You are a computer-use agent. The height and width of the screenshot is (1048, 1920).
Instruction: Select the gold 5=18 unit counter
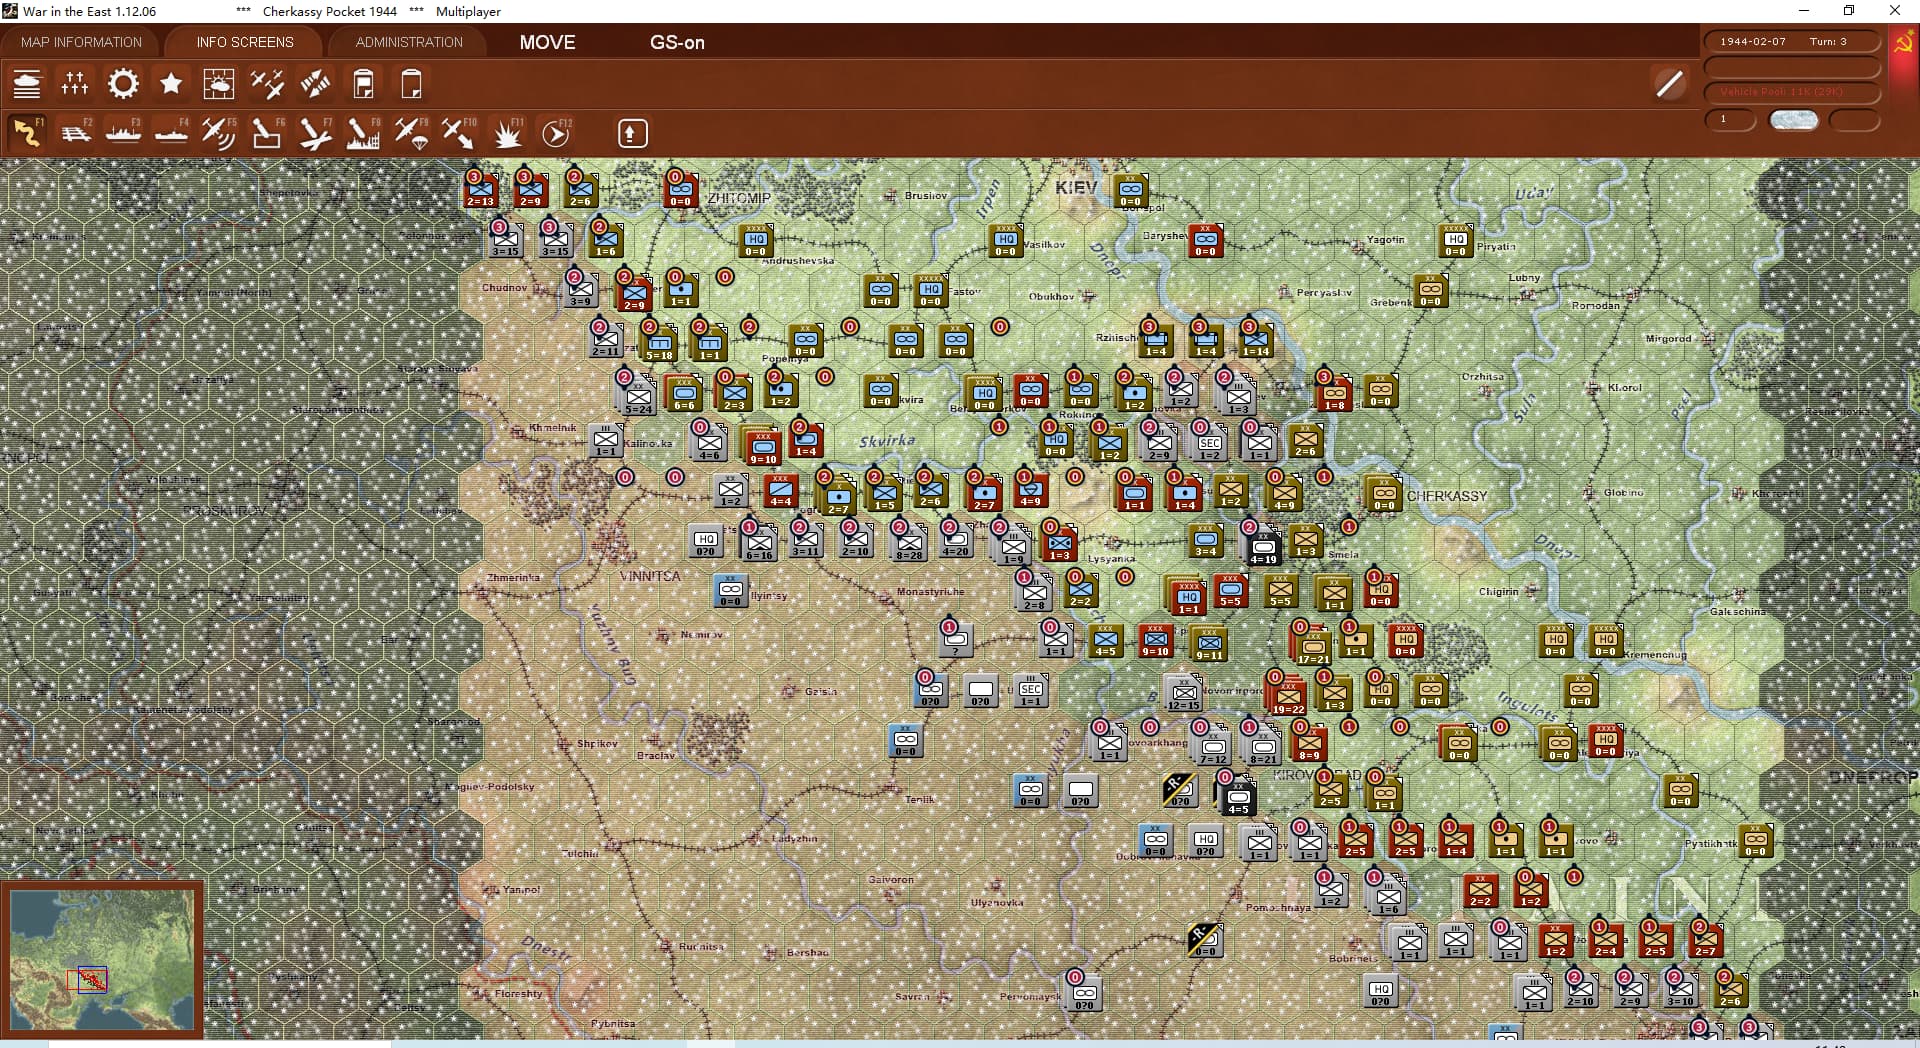pyautogui.click(x=659, y=344)
